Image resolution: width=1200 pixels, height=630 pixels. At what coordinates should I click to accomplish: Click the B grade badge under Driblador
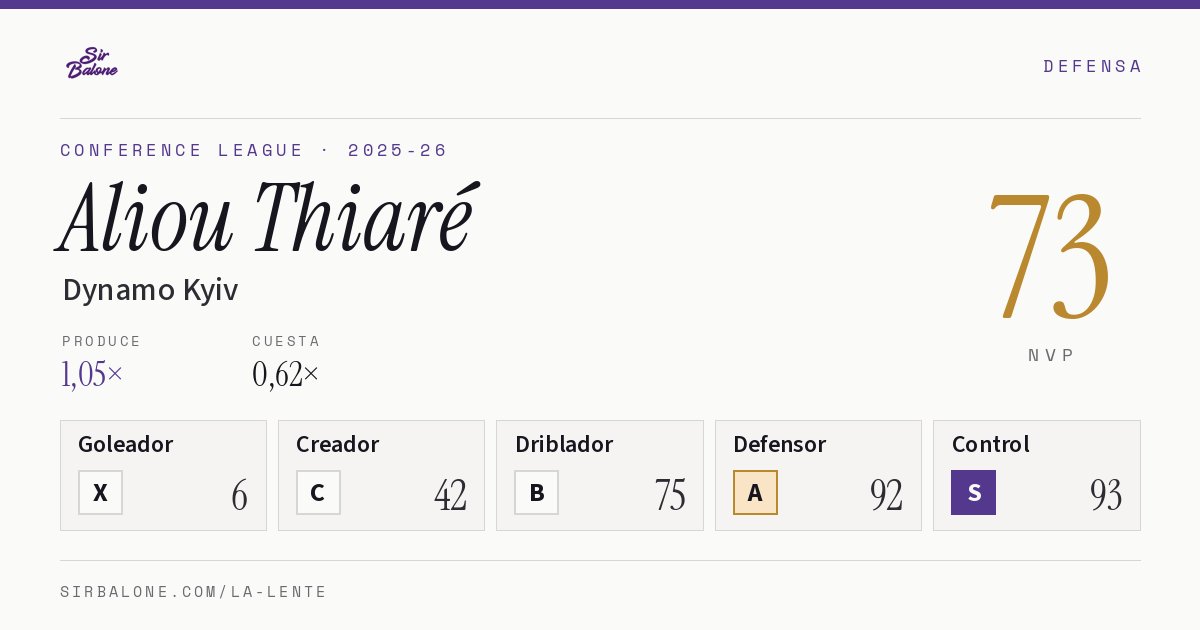pos(537,492)
